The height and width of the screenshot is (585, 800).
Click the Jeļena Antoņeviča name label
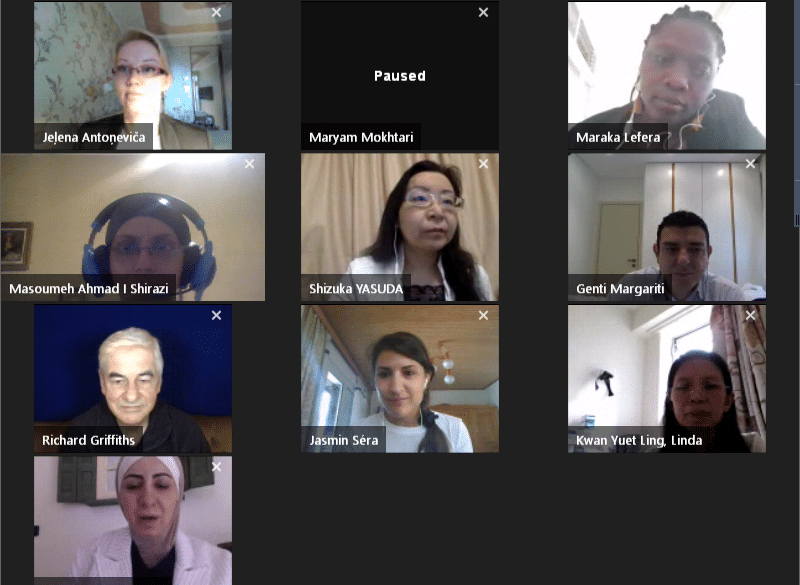tap(94, 137)
